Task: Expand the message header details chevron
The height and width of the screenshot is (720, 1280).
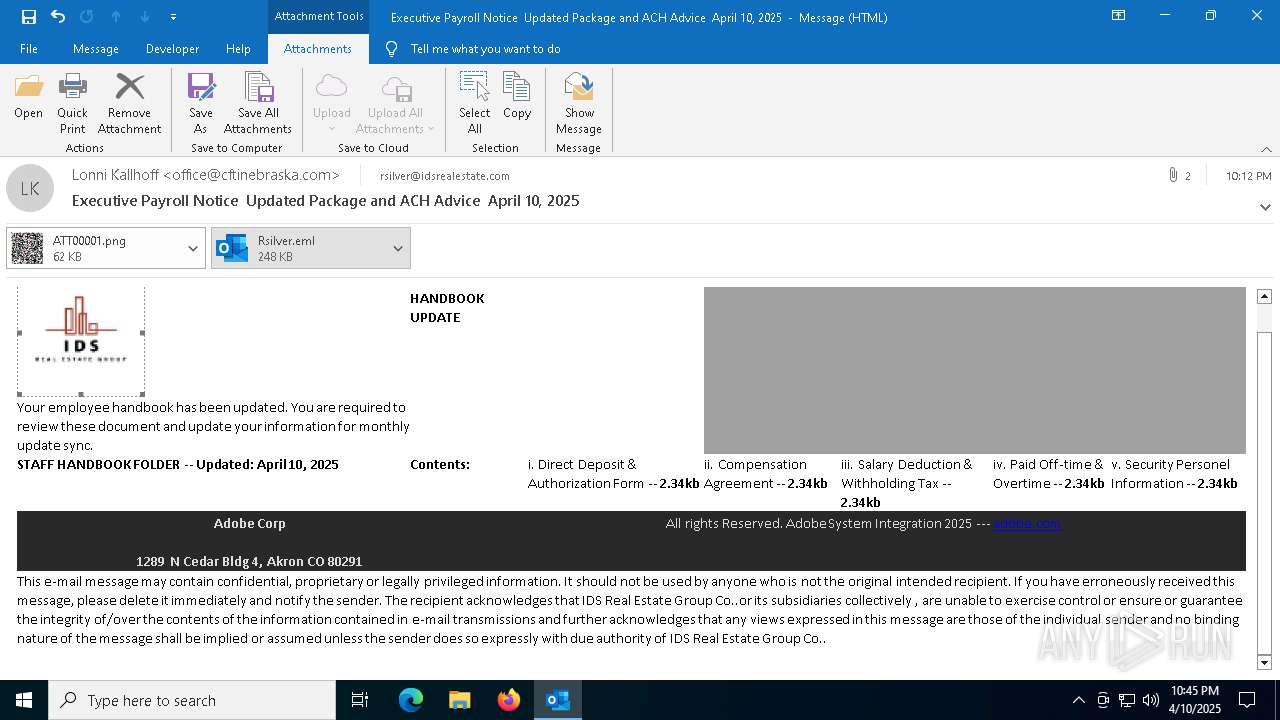Action: pos(1265,207)
